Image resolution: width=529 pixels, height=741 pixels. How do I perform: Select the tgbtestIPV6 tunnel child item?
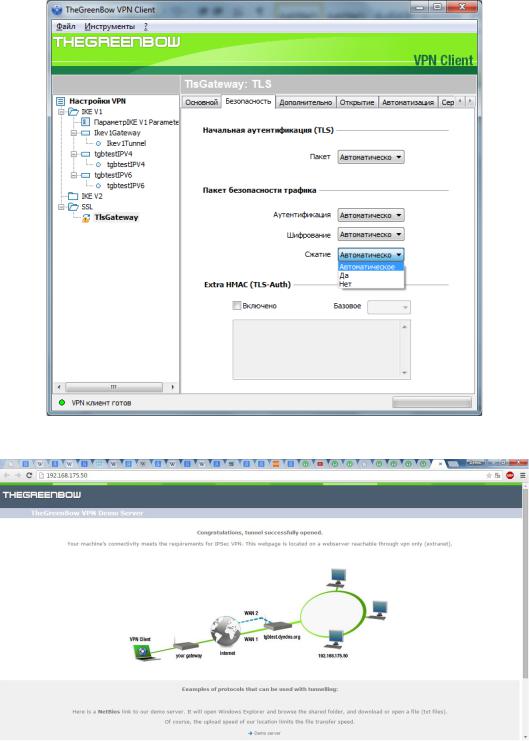[126, 186]
